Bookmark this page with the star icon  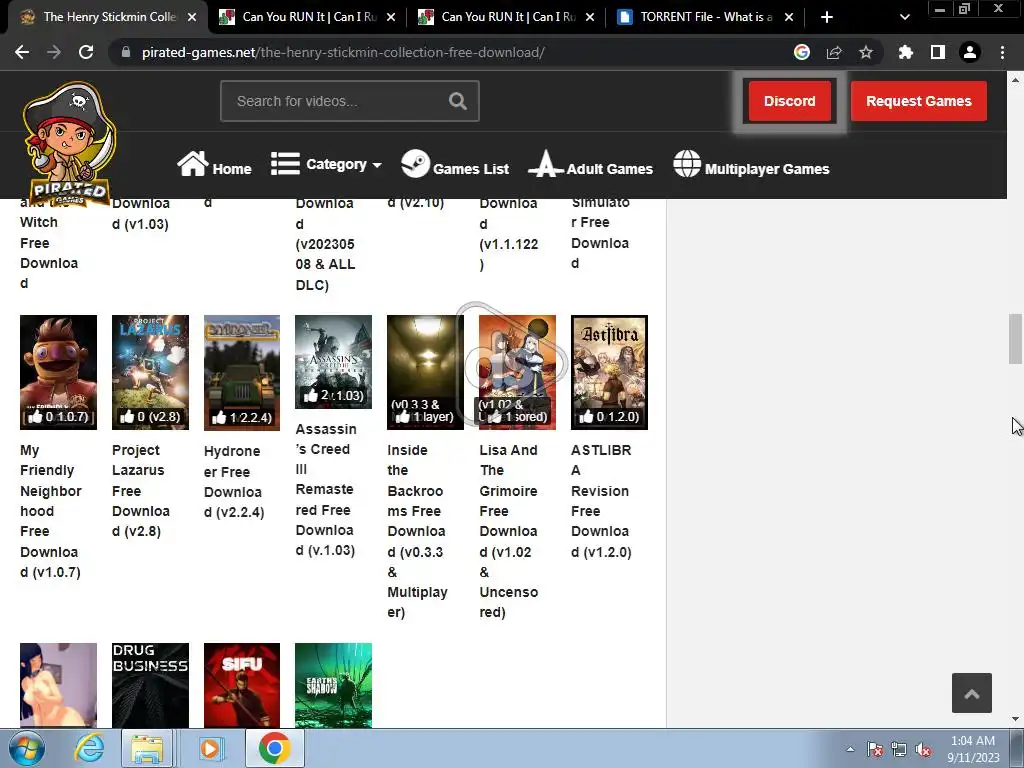(x=866, y=52)
